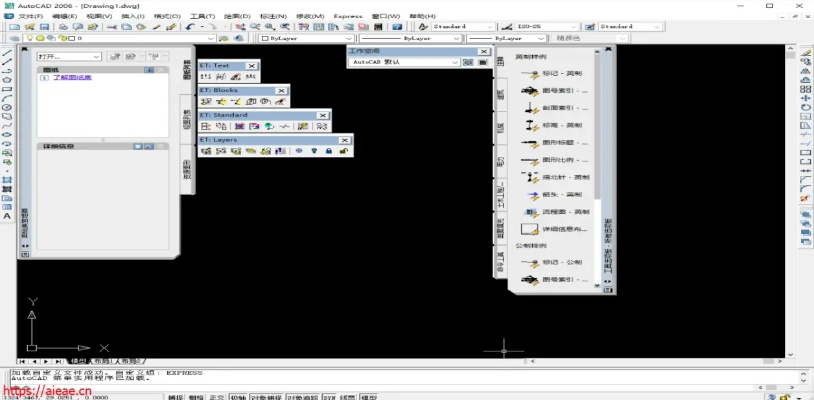Click the 了解图纸集 link
This screenshot has height=400, width=814.
pyautogui.click(x=72, y=77)
